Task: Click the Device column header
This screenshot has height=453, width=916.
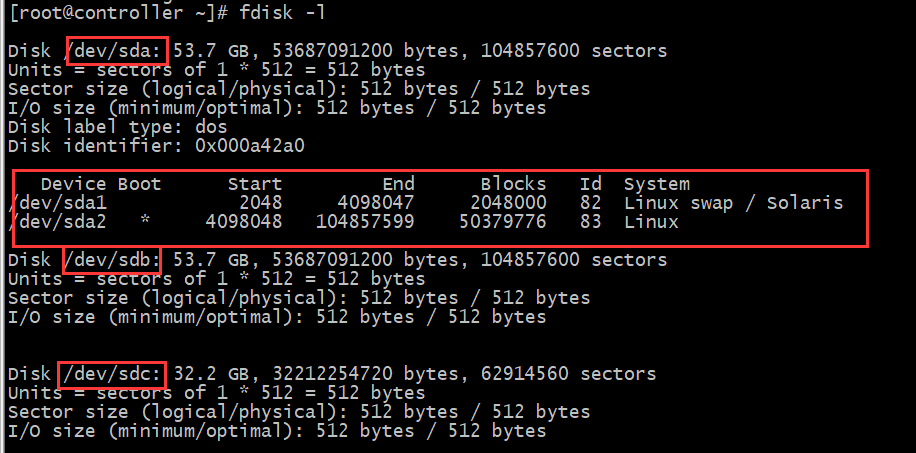Action: [x=73, y=184]
